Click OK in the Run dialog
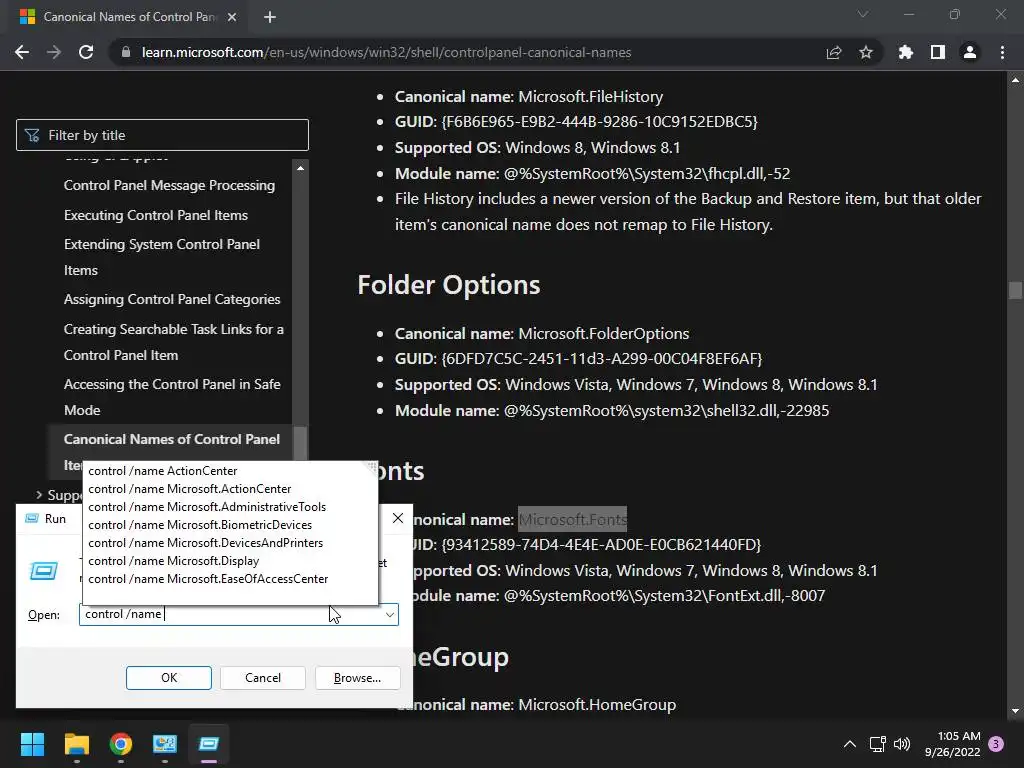 168,678
